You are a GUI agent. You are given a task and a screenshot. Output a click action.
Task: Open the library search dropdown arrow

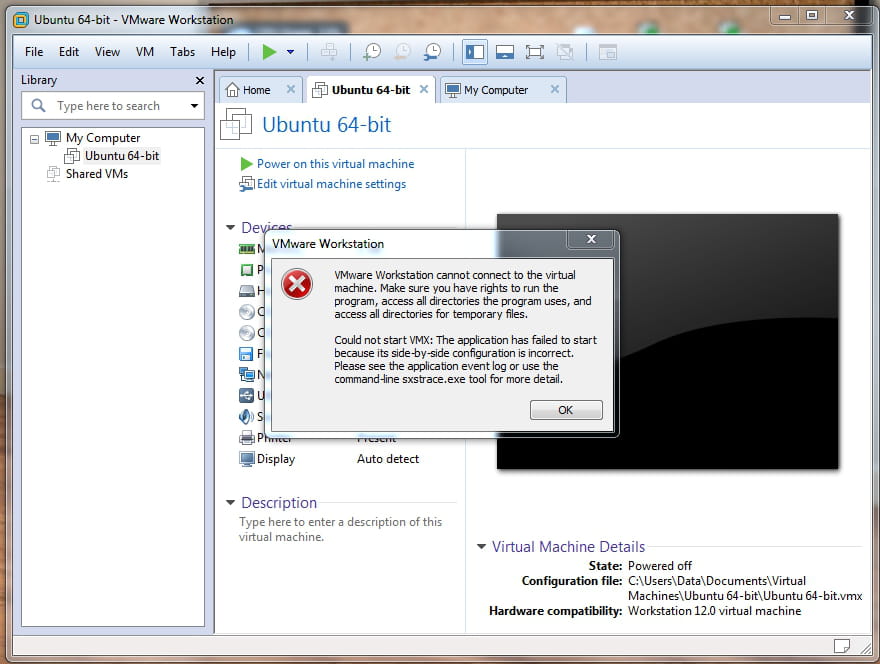(194, 106)
